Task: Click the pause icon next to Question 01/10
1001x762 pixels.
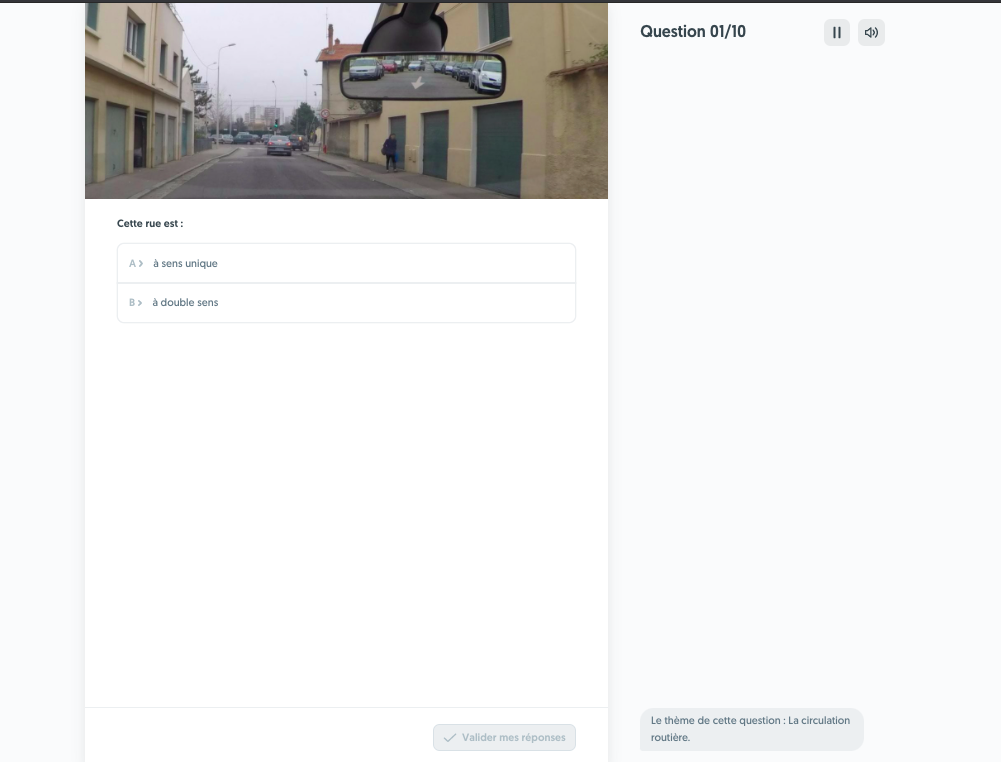Action: point(836,32)
